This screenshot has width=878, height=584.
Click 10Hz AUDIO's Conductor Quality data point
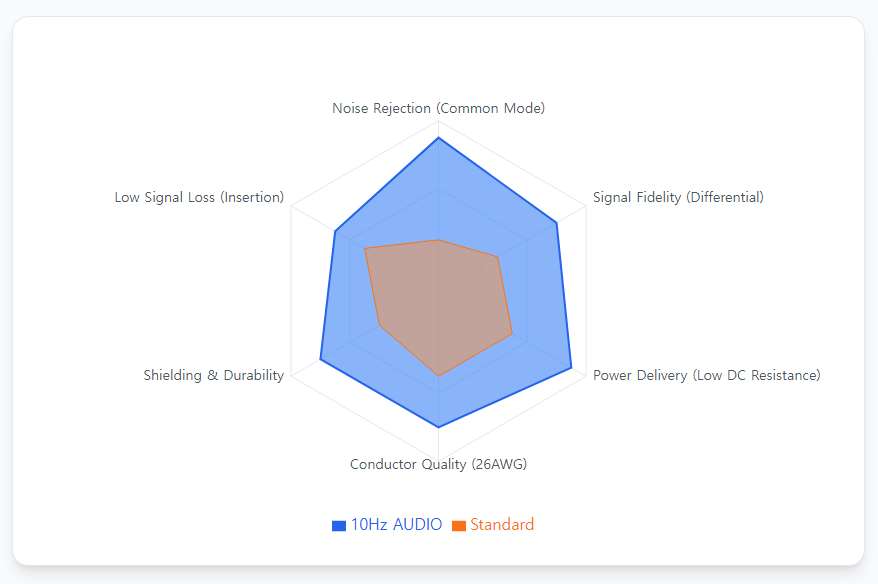tap(438, 427)
